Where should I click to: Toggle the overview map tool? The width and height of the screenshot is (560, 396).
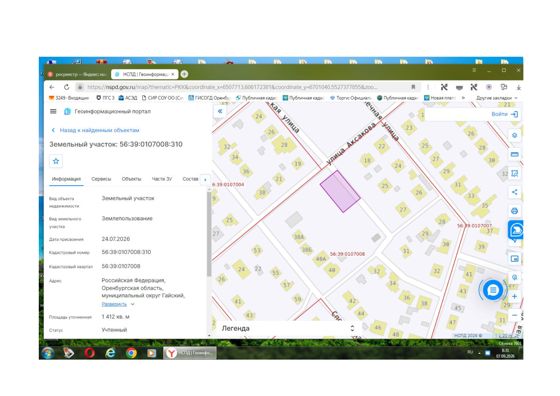[x=515, y=259]
